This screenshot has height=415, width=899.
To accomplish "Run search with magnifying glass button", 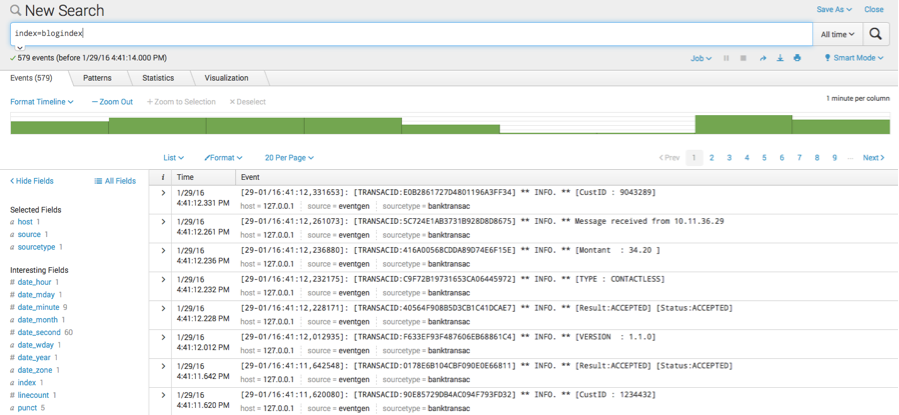I will tap(875, 34).
